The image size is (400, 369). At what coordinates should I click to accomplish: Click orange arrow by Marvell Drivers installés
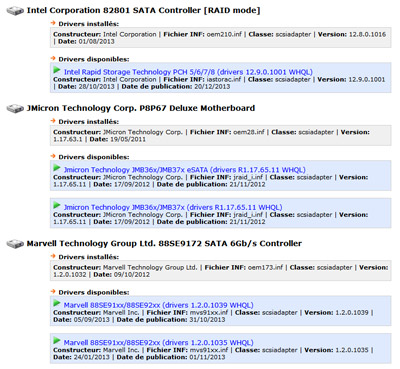[x=53, y=256]
